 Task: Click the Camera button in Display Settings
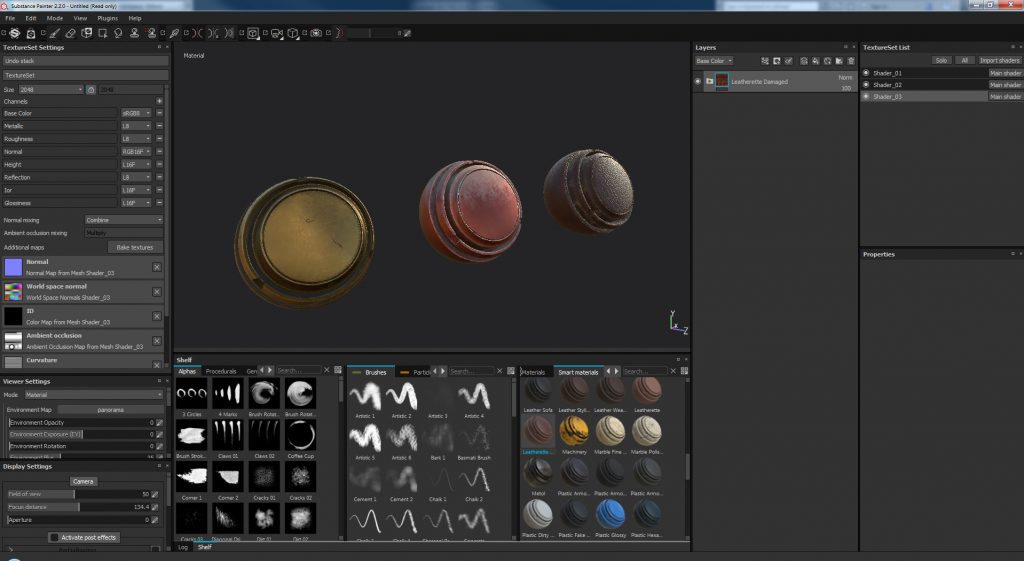tap(83, 481)
